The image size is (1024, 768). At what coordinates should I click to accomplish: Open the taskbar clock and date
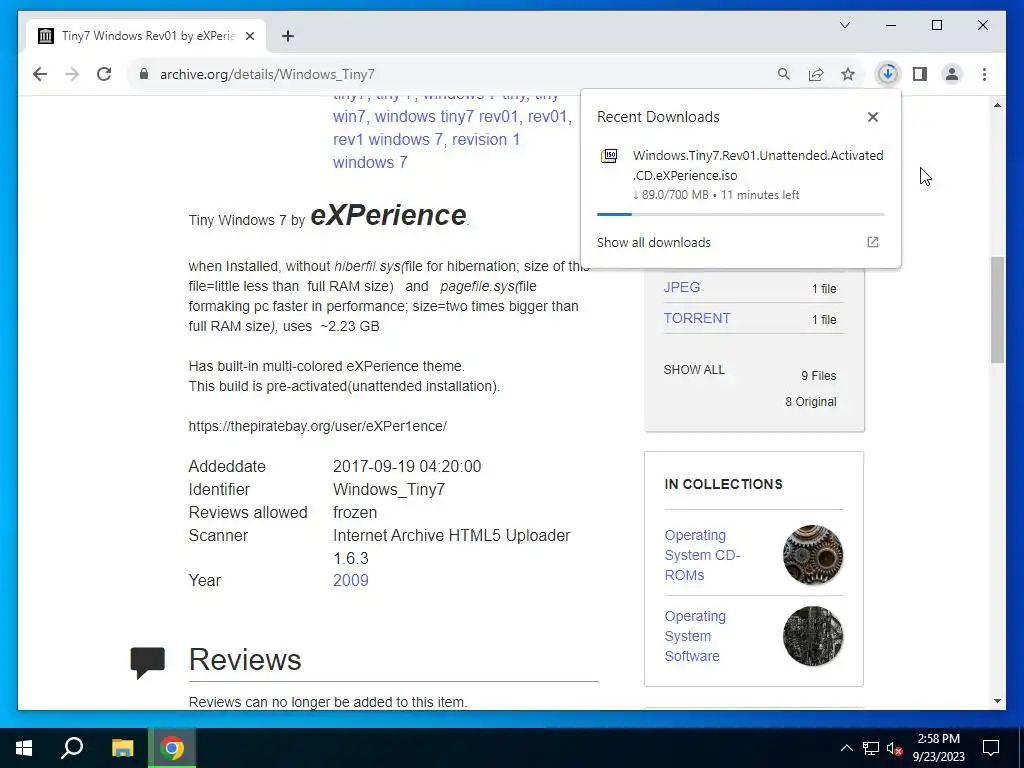[938, 748]
